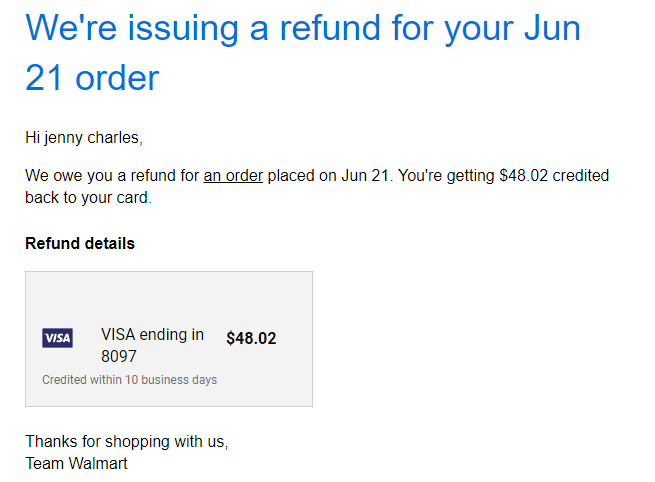
Task: Click the "21 order" headline second line
Action: pyautogui.click(x=92, y=78)
